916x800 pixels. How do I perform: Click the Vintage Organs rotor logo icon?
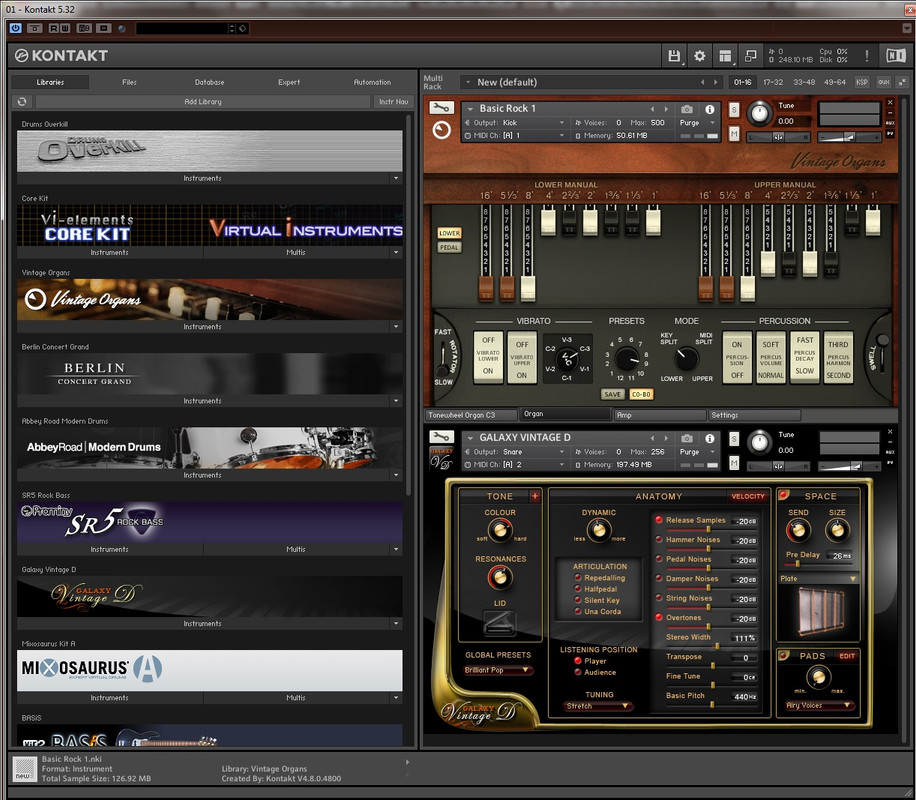tap(442, 130)
